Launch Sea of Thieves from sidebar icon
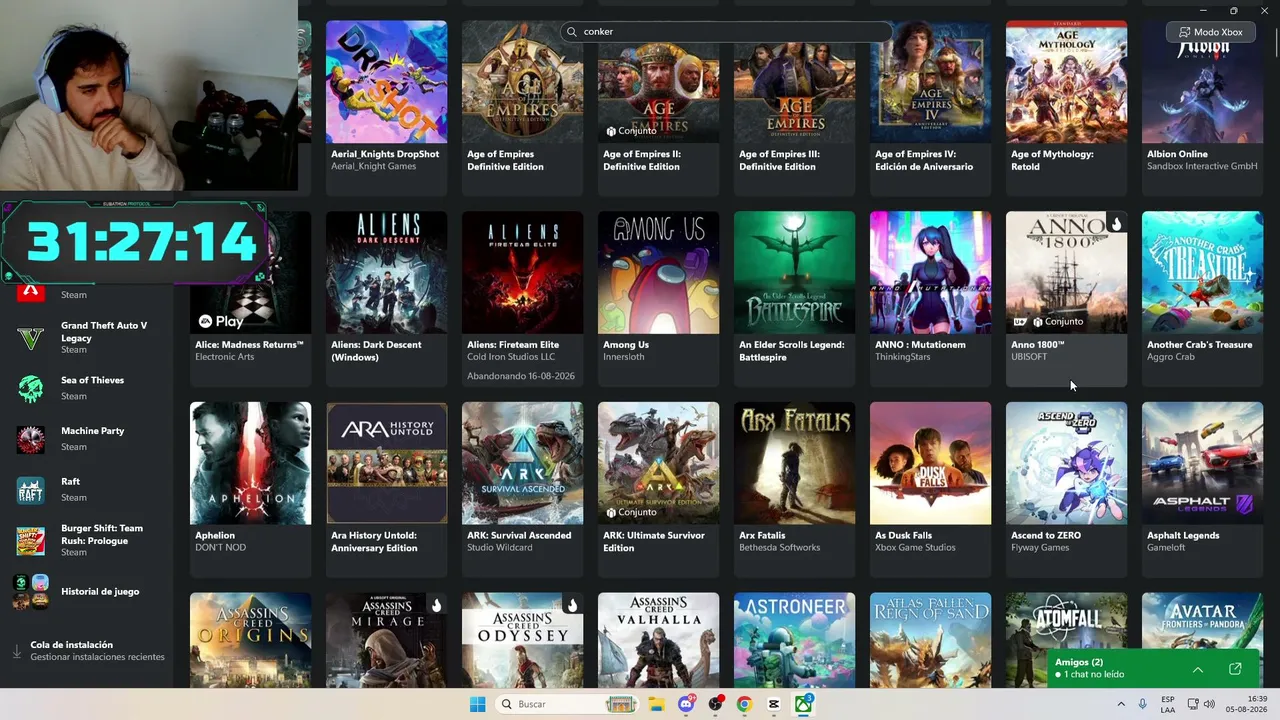The width and height of the screenshot is (1280, 720). 31,388
